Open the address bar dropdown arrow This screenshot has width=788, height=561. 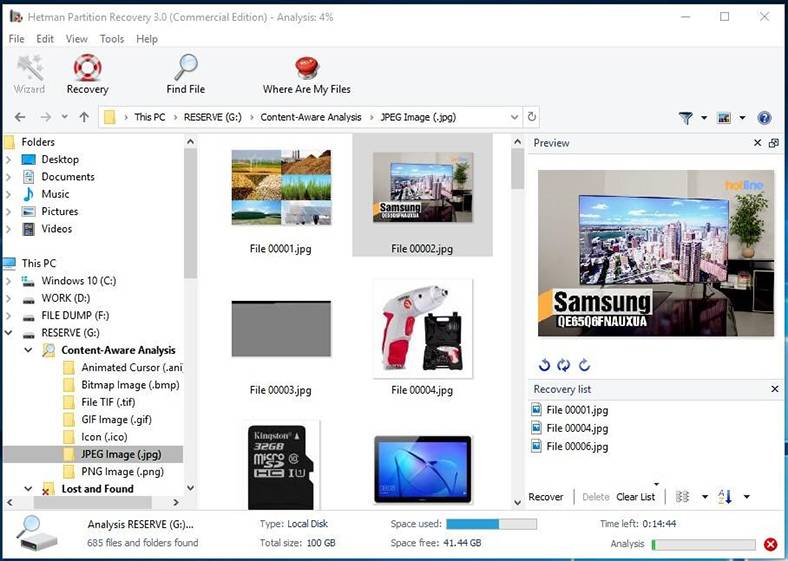pos(514,117)
